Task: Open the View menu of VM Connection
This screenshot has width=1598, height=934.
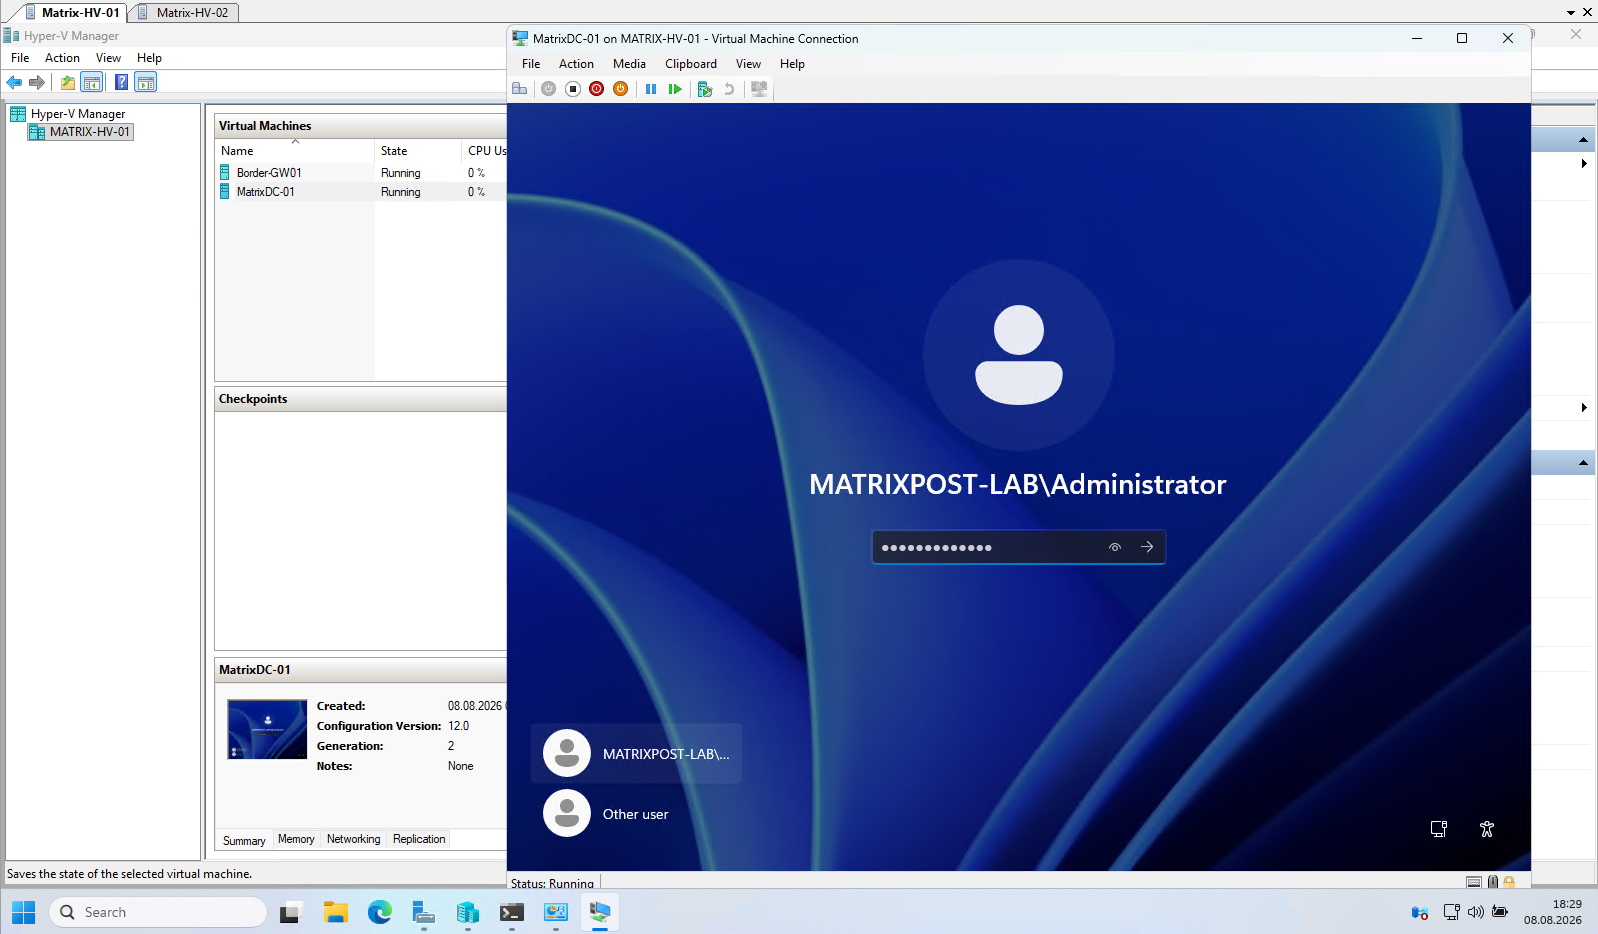Action: point(748,64)
